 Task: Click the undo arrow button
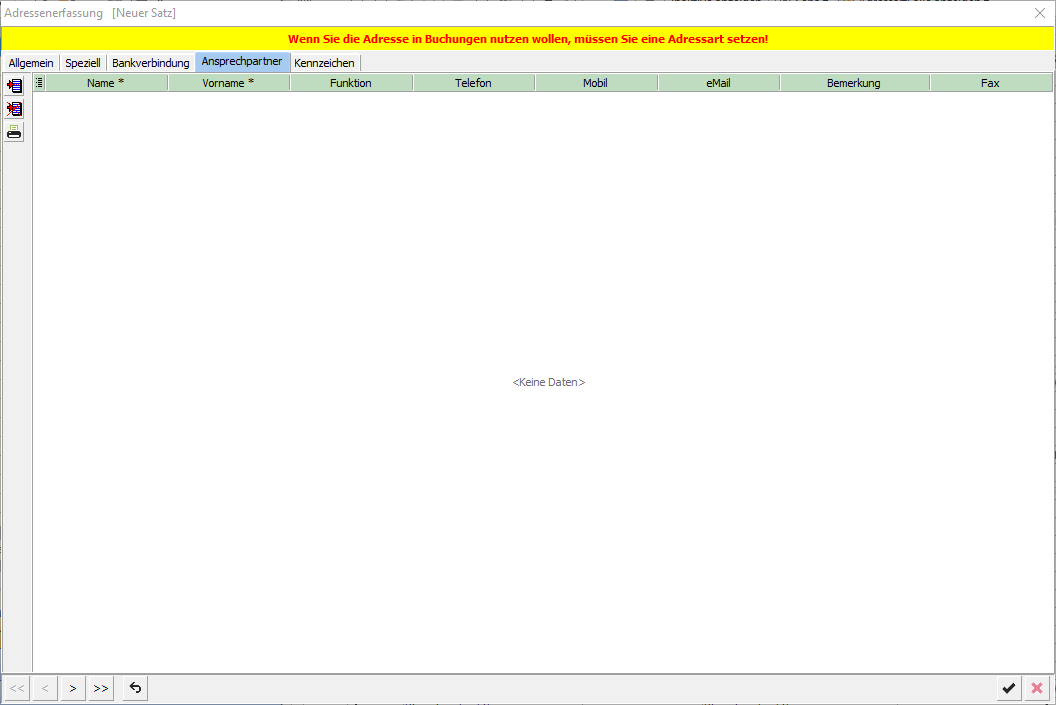click(x=136, y=688)
